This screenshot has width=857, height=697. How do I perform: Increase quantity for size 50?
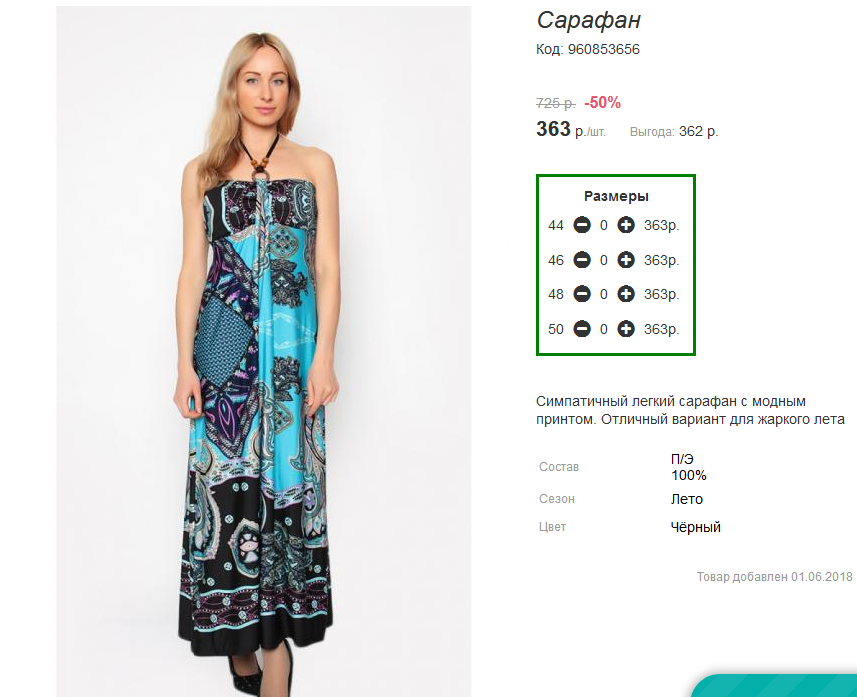(x=626, y=329)
